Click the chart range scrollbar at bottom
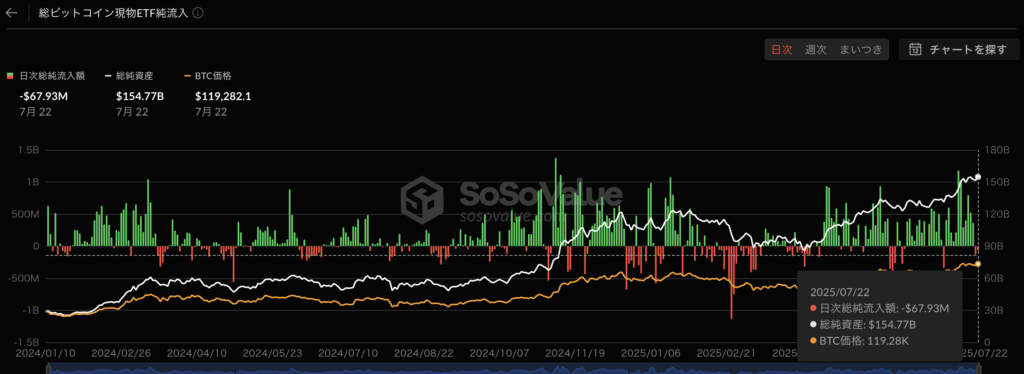 pyautogui.click(x=512, y=370)
